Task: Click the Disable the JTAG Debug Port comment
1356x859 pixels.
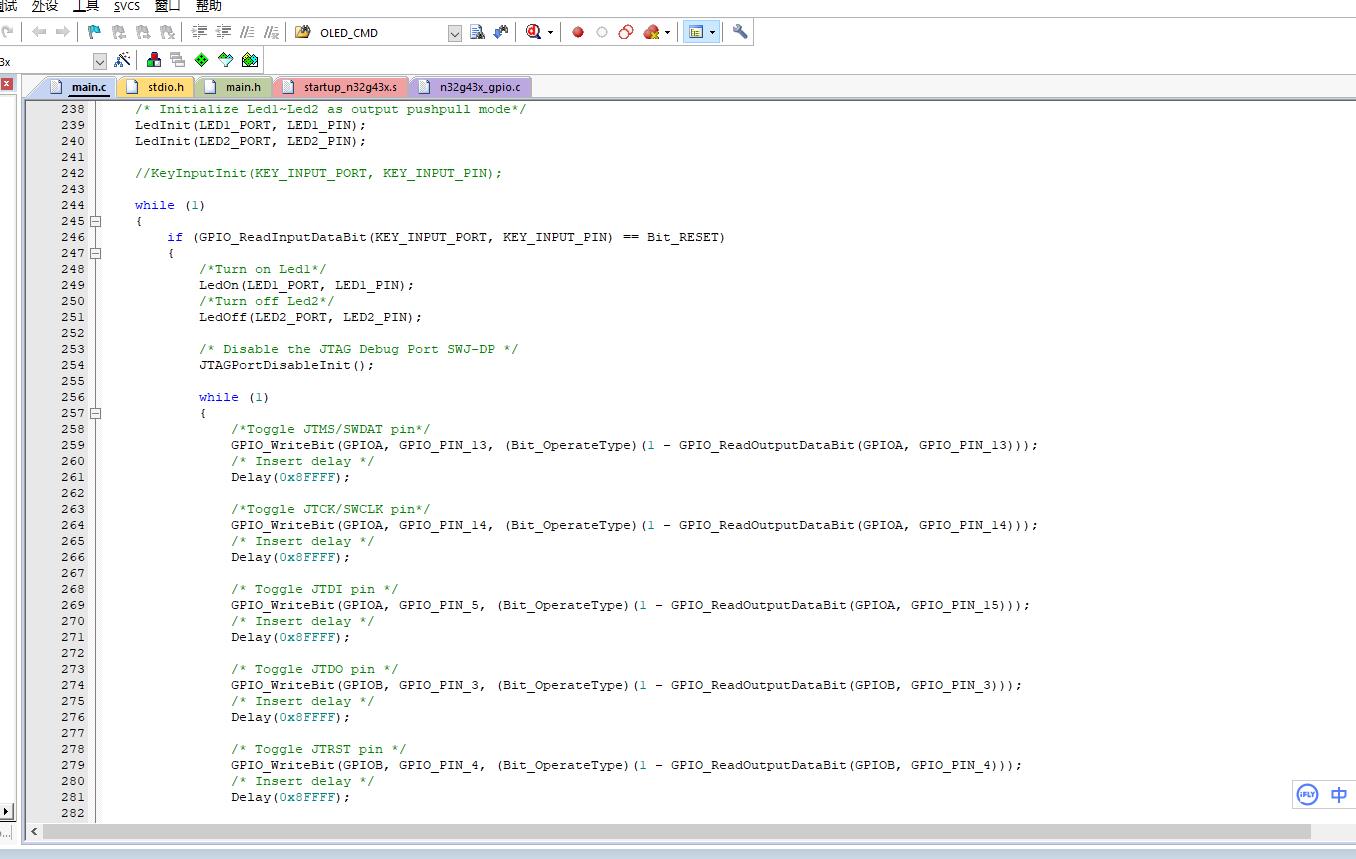Action: 358,349
